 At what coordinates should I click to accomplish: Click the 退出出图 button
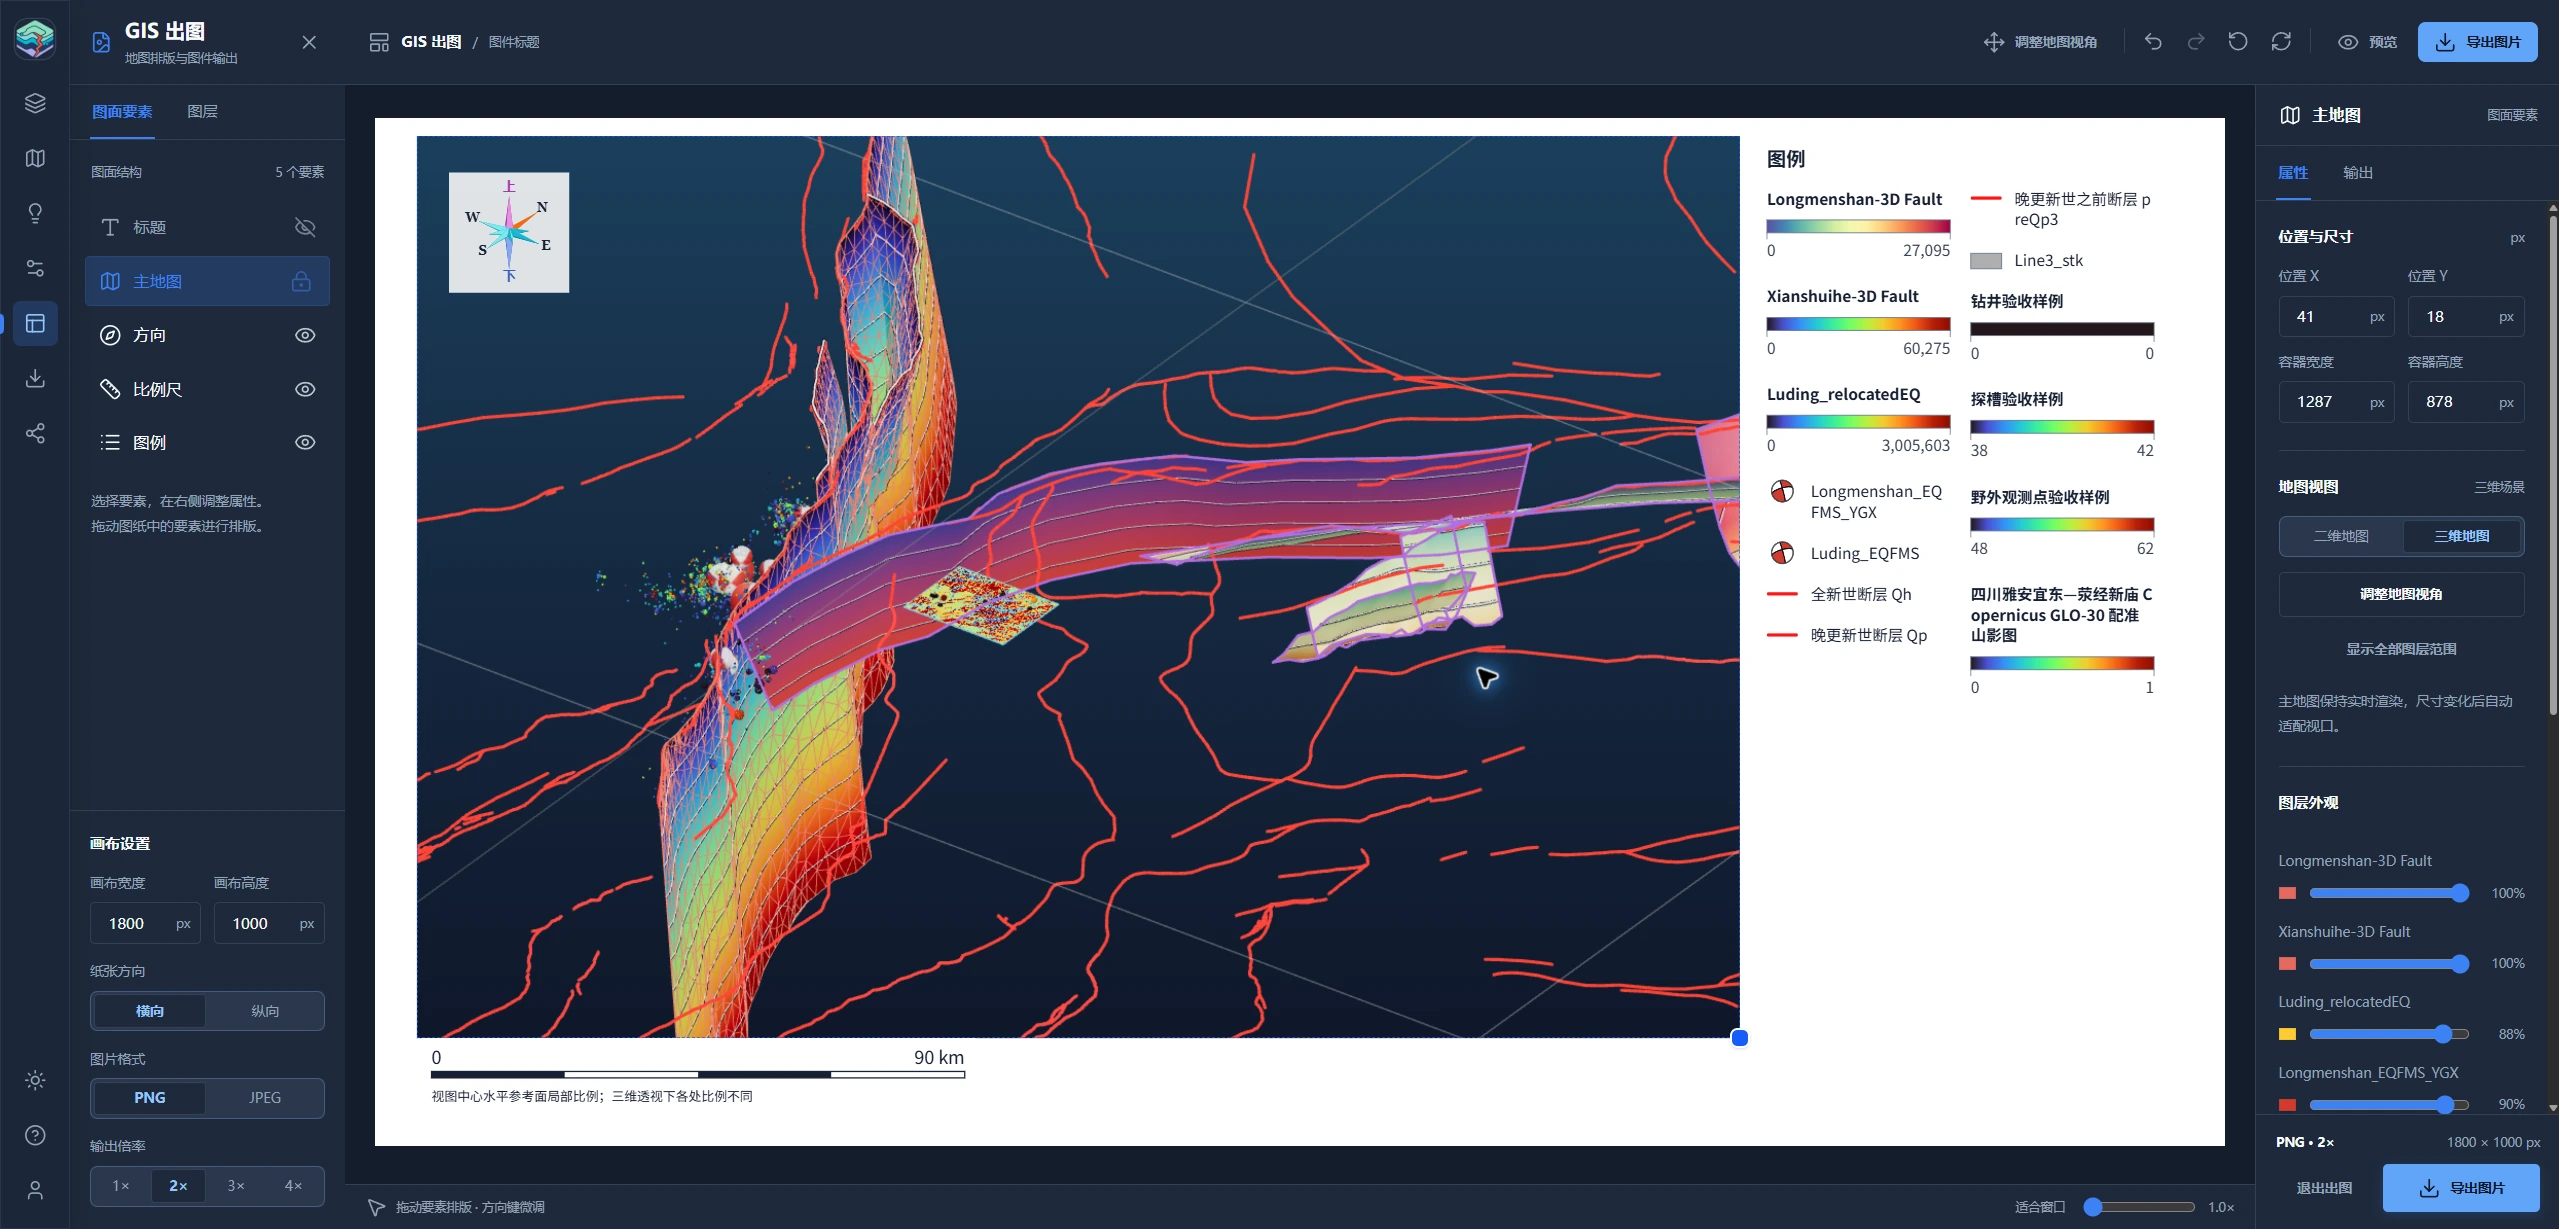point(2324,1188)
